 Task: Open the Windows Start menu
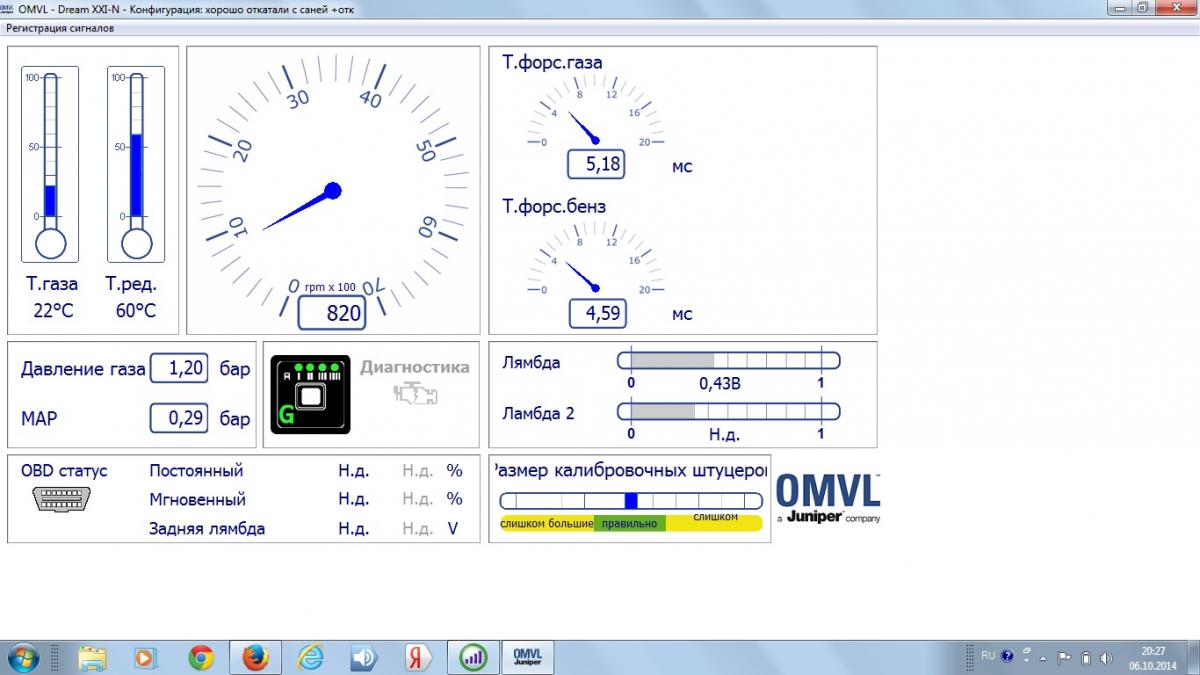click(22, 657)
